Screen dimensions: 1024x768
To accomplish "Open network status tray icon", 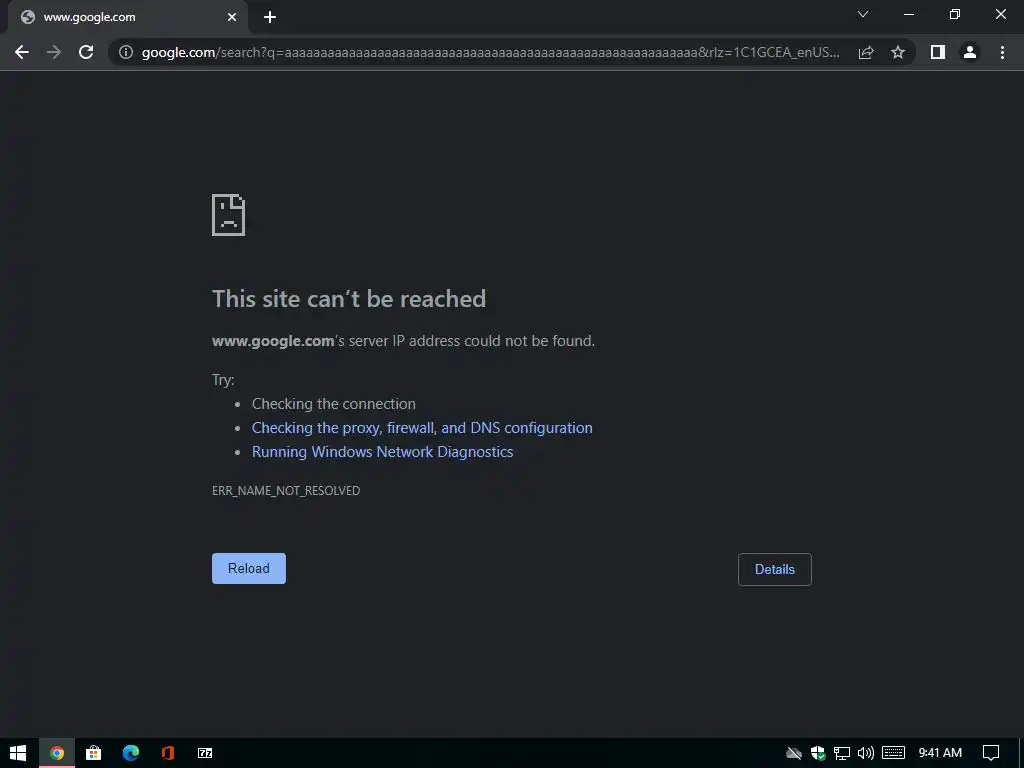I will point(842,753).
